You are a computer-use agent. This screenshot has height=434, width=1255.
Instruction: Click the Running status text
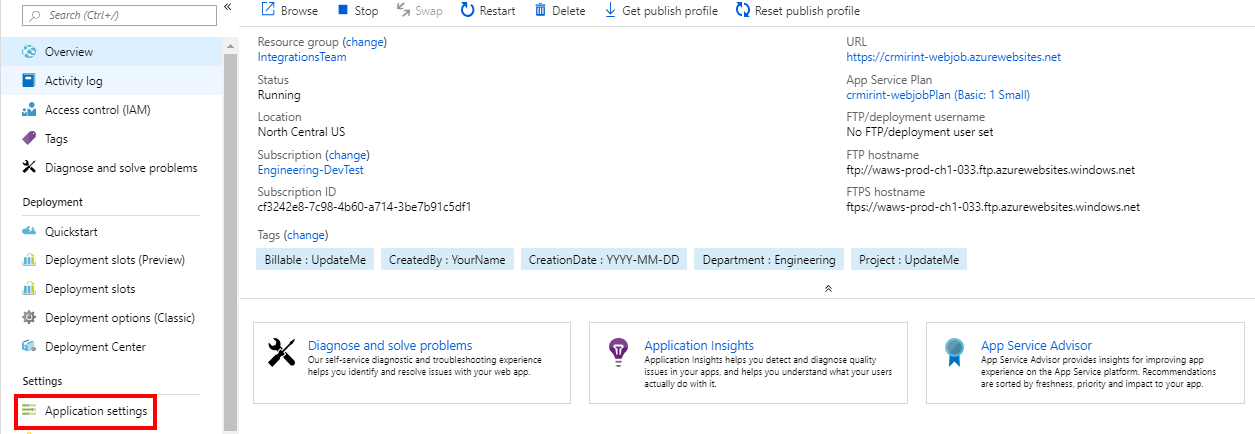(279, 95)
